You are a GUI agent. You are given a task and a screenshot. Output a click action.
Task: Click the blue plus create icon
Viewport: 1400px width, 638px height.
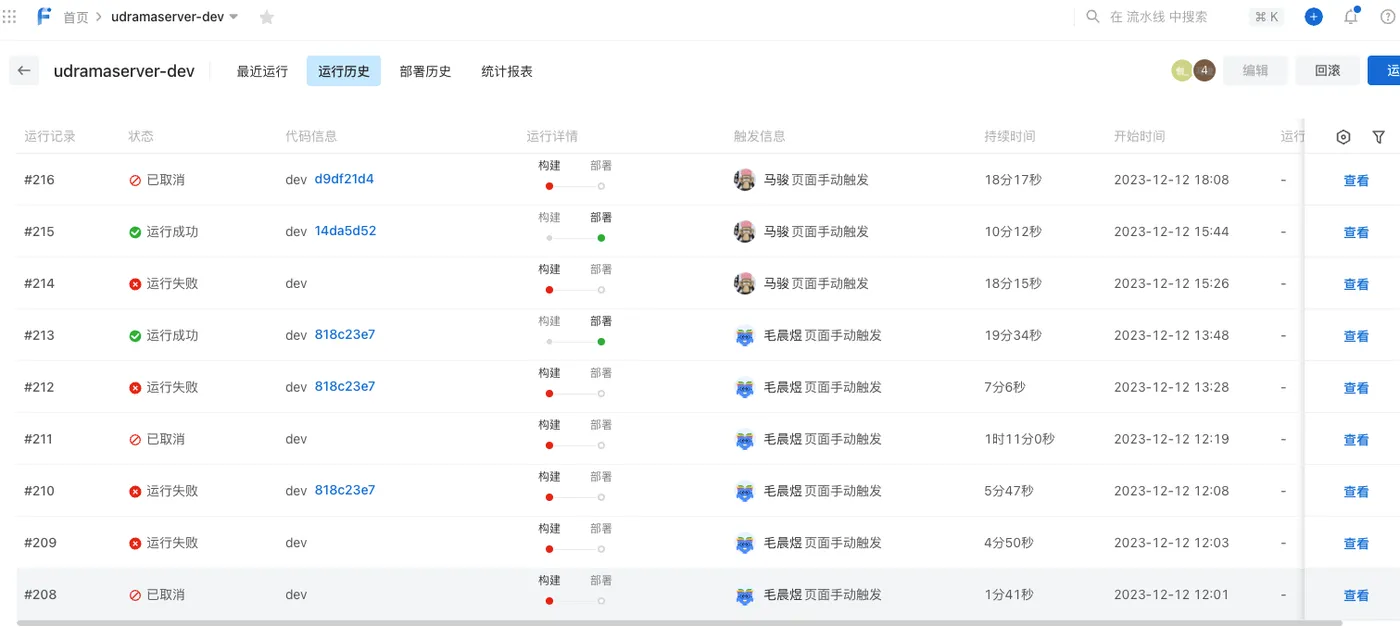coord(1314,17)
